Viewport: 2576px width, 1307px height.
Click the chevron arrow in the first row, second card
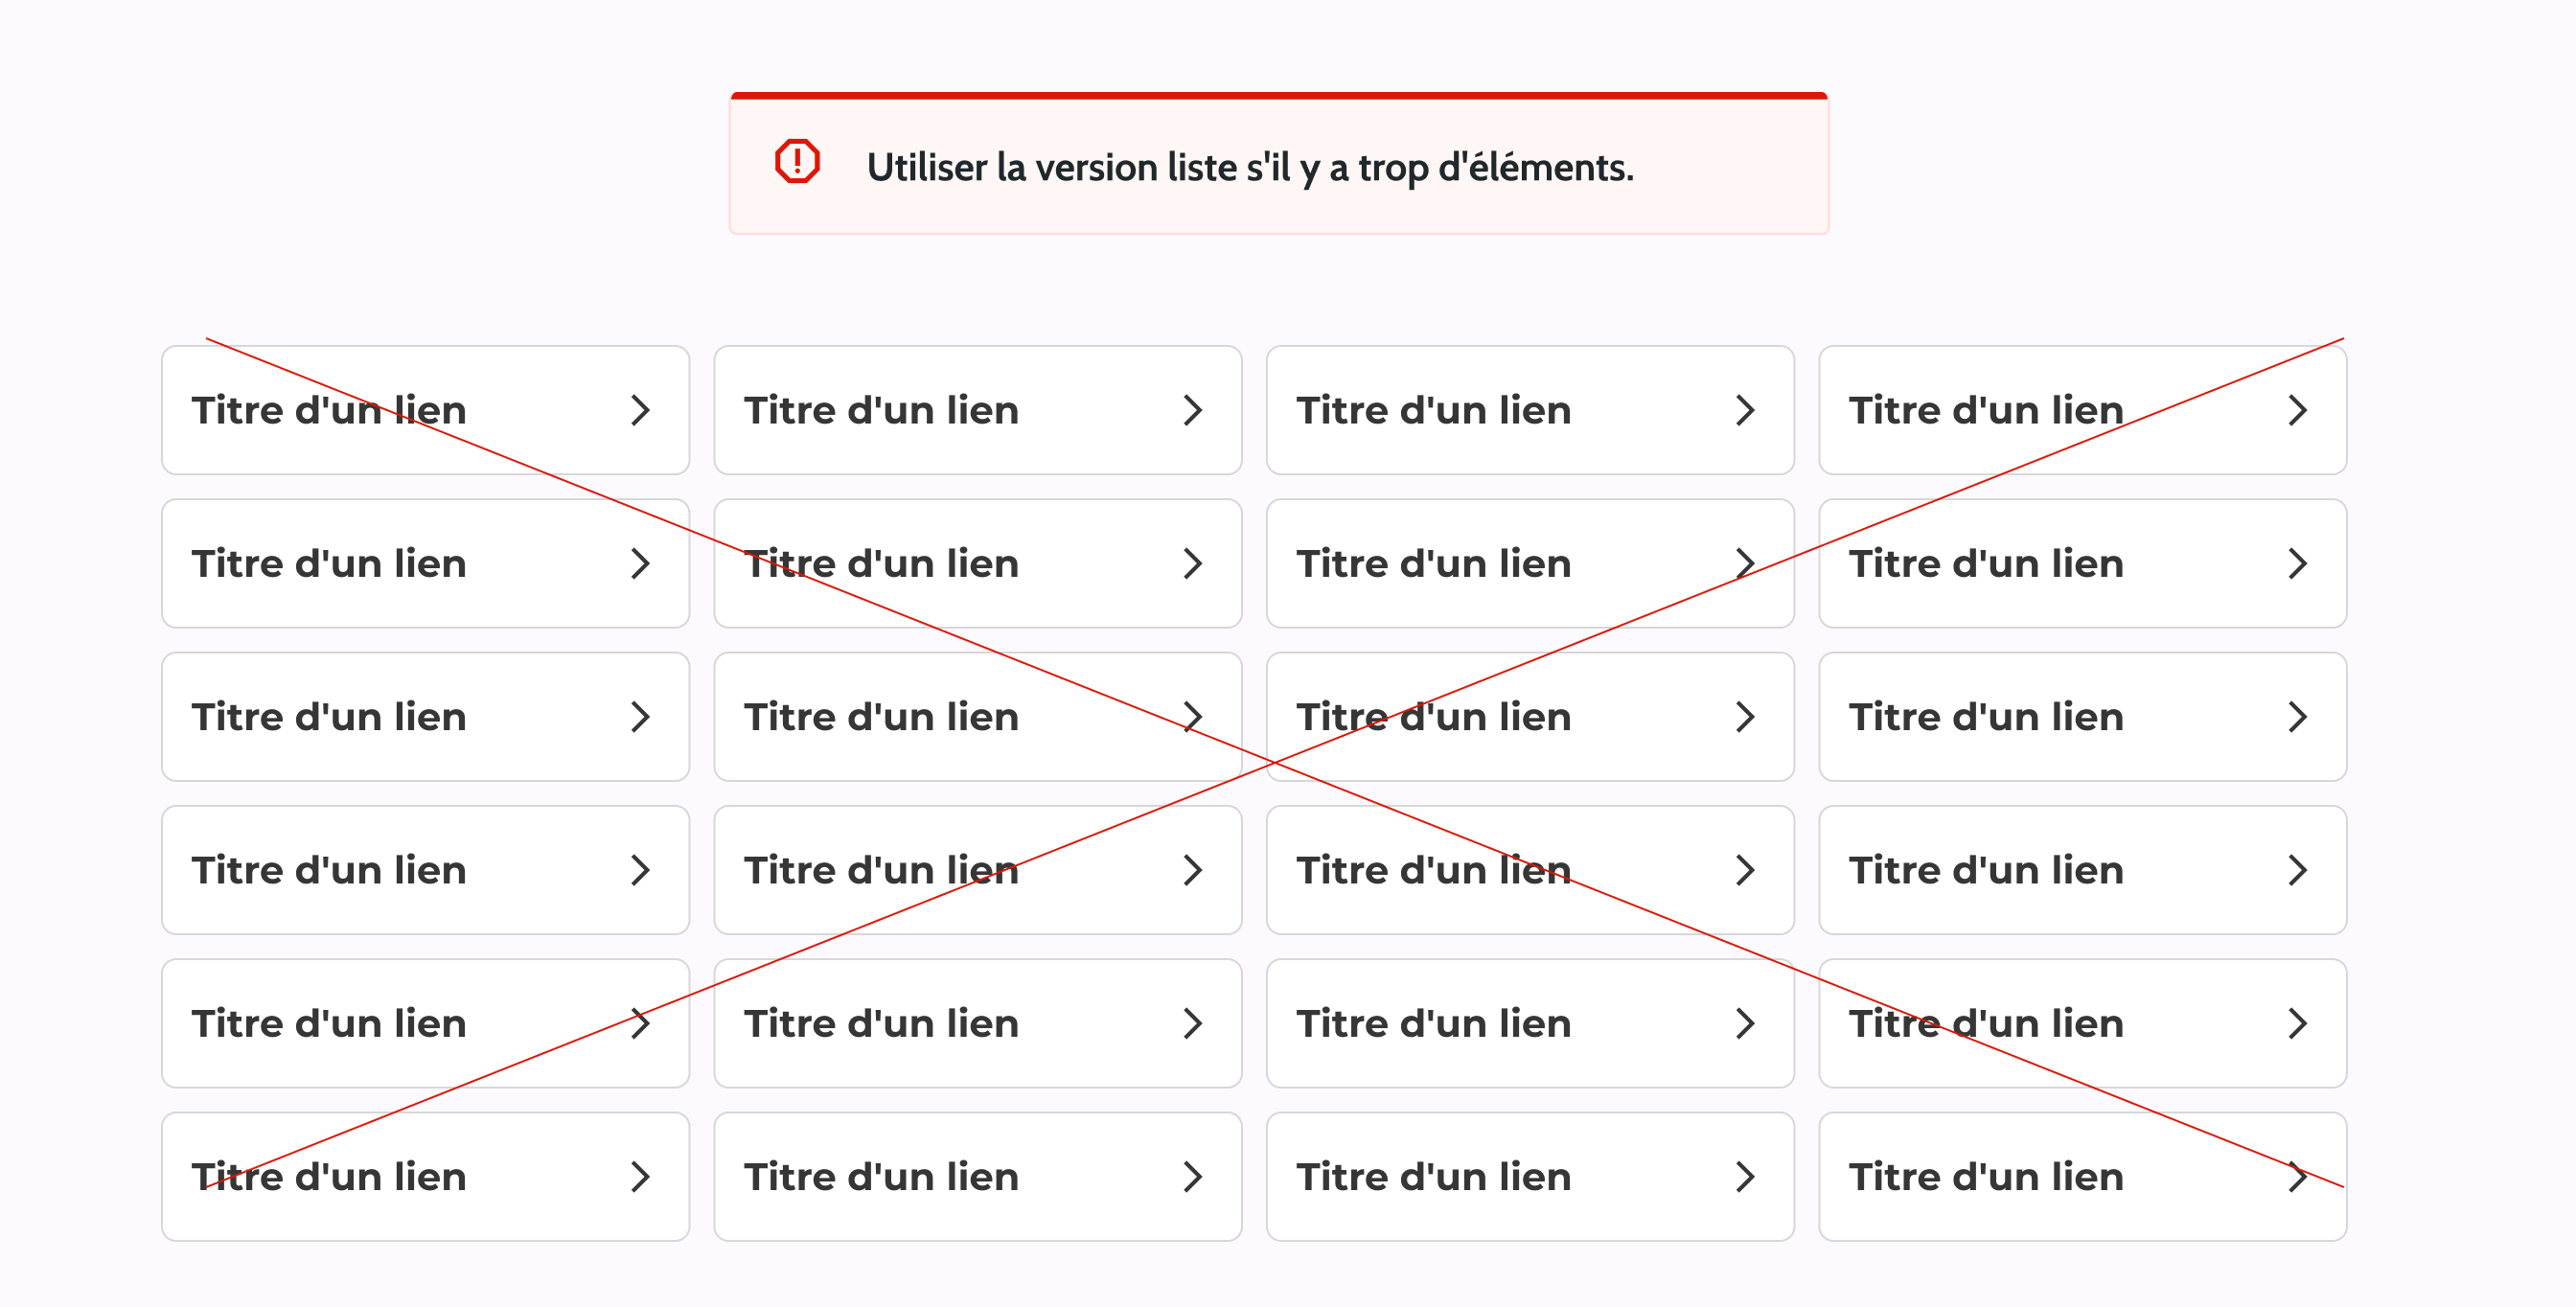click(1193, 410)
